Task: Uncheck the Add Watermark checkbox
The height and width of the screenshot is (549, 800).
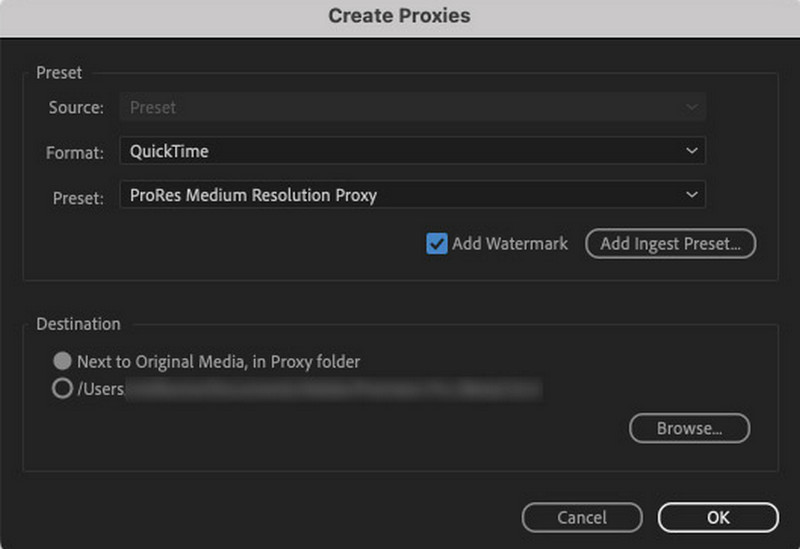Action: pyautogui.click(x=437, y=243)
